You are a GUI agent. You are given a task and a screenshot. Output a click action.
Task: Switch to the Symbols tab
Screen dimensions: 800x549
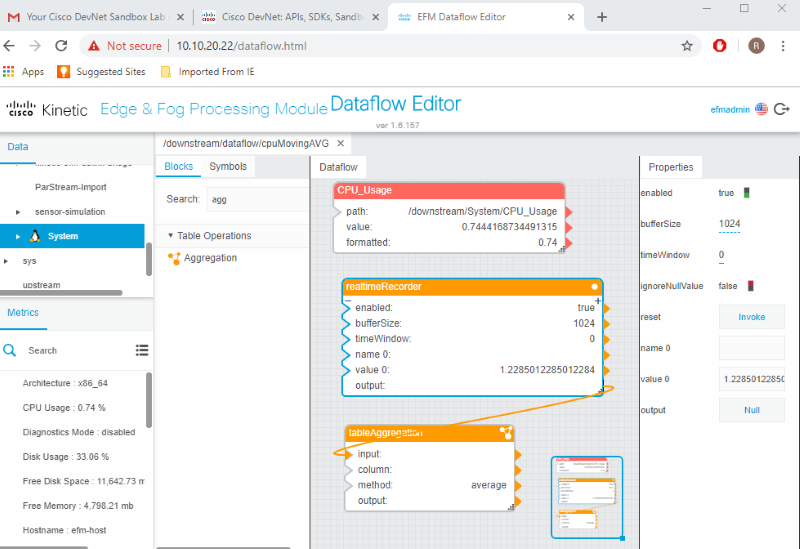point(228,166)
